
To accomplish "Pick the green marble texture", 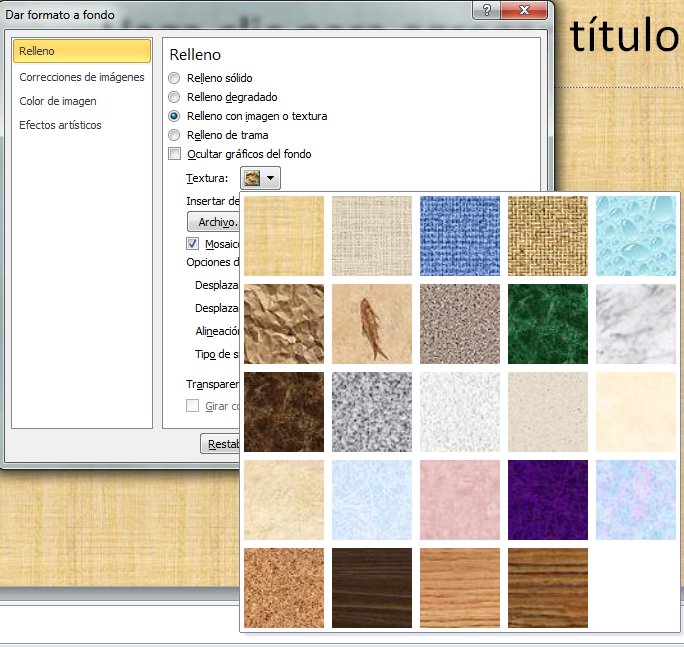I will [x=548, y=324].
